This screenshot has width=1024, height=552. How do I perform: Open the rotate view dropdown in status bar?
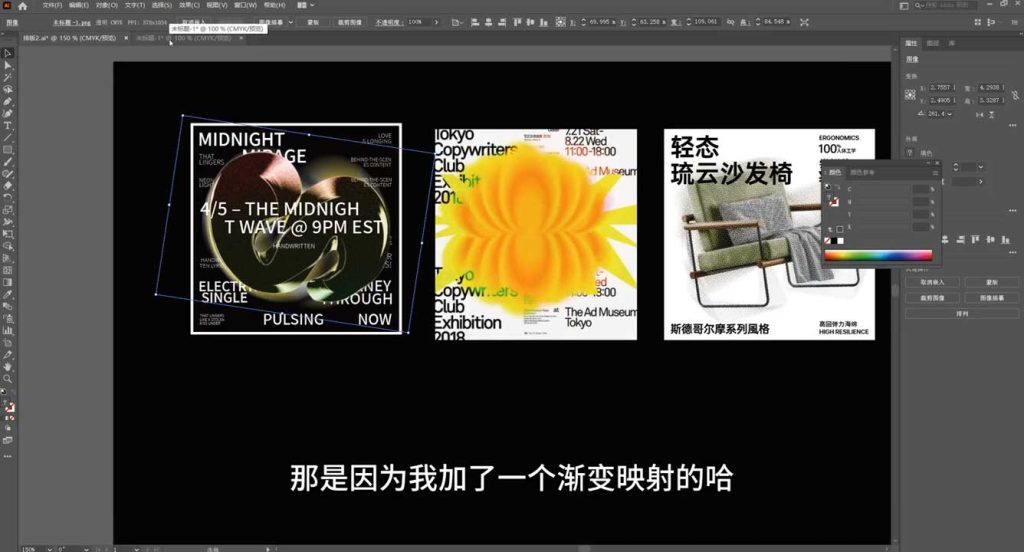click(86, 549)
